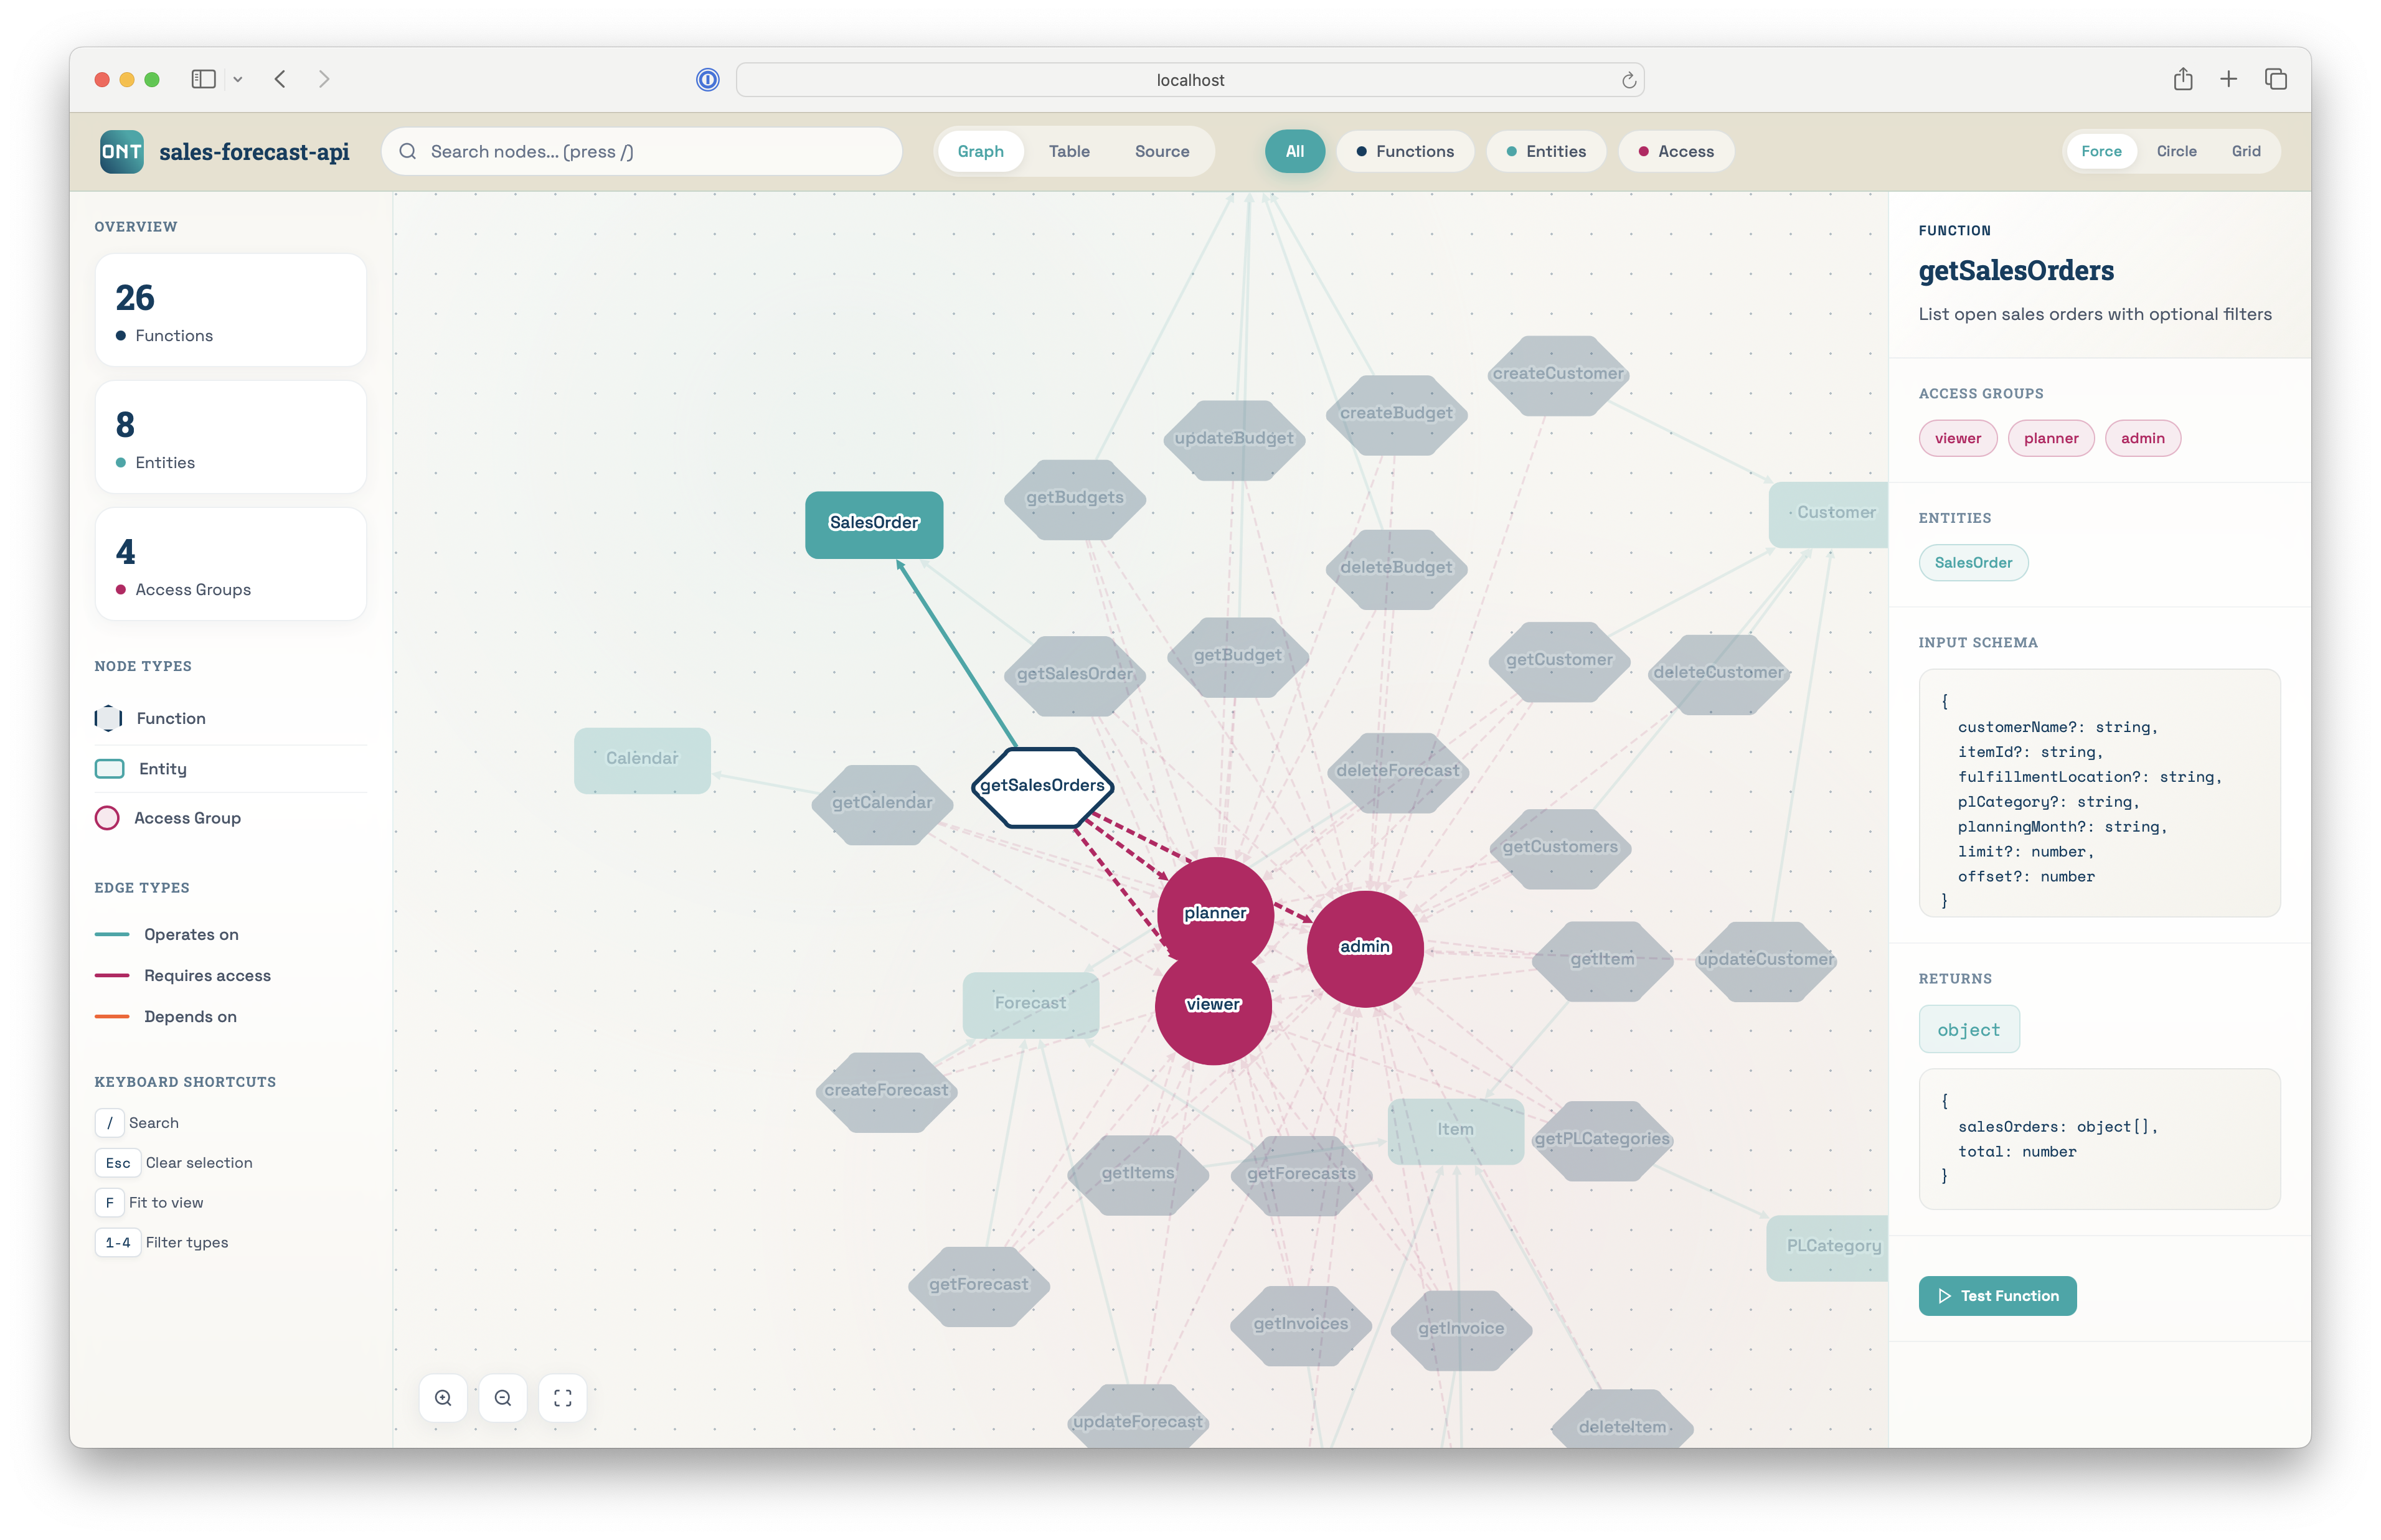Select the zoom in magnifier icon

coord(443,1397)
